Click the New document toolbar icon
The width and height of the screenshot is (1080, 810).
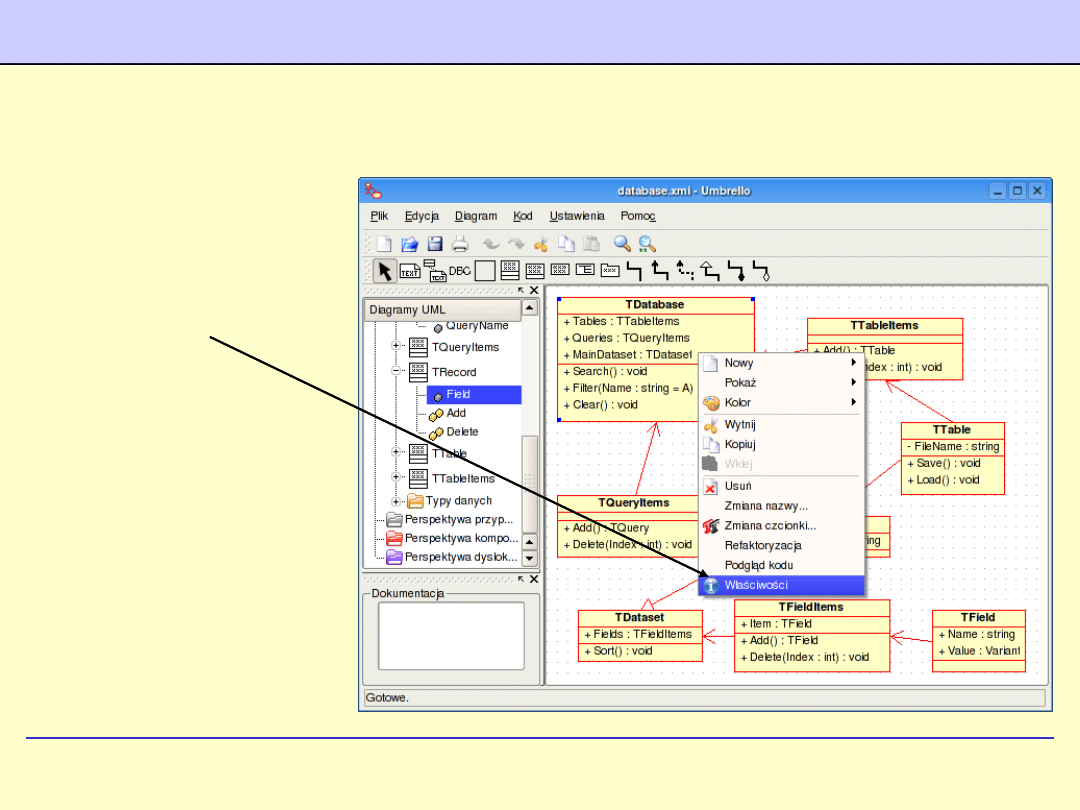click(x=384, y=243)
